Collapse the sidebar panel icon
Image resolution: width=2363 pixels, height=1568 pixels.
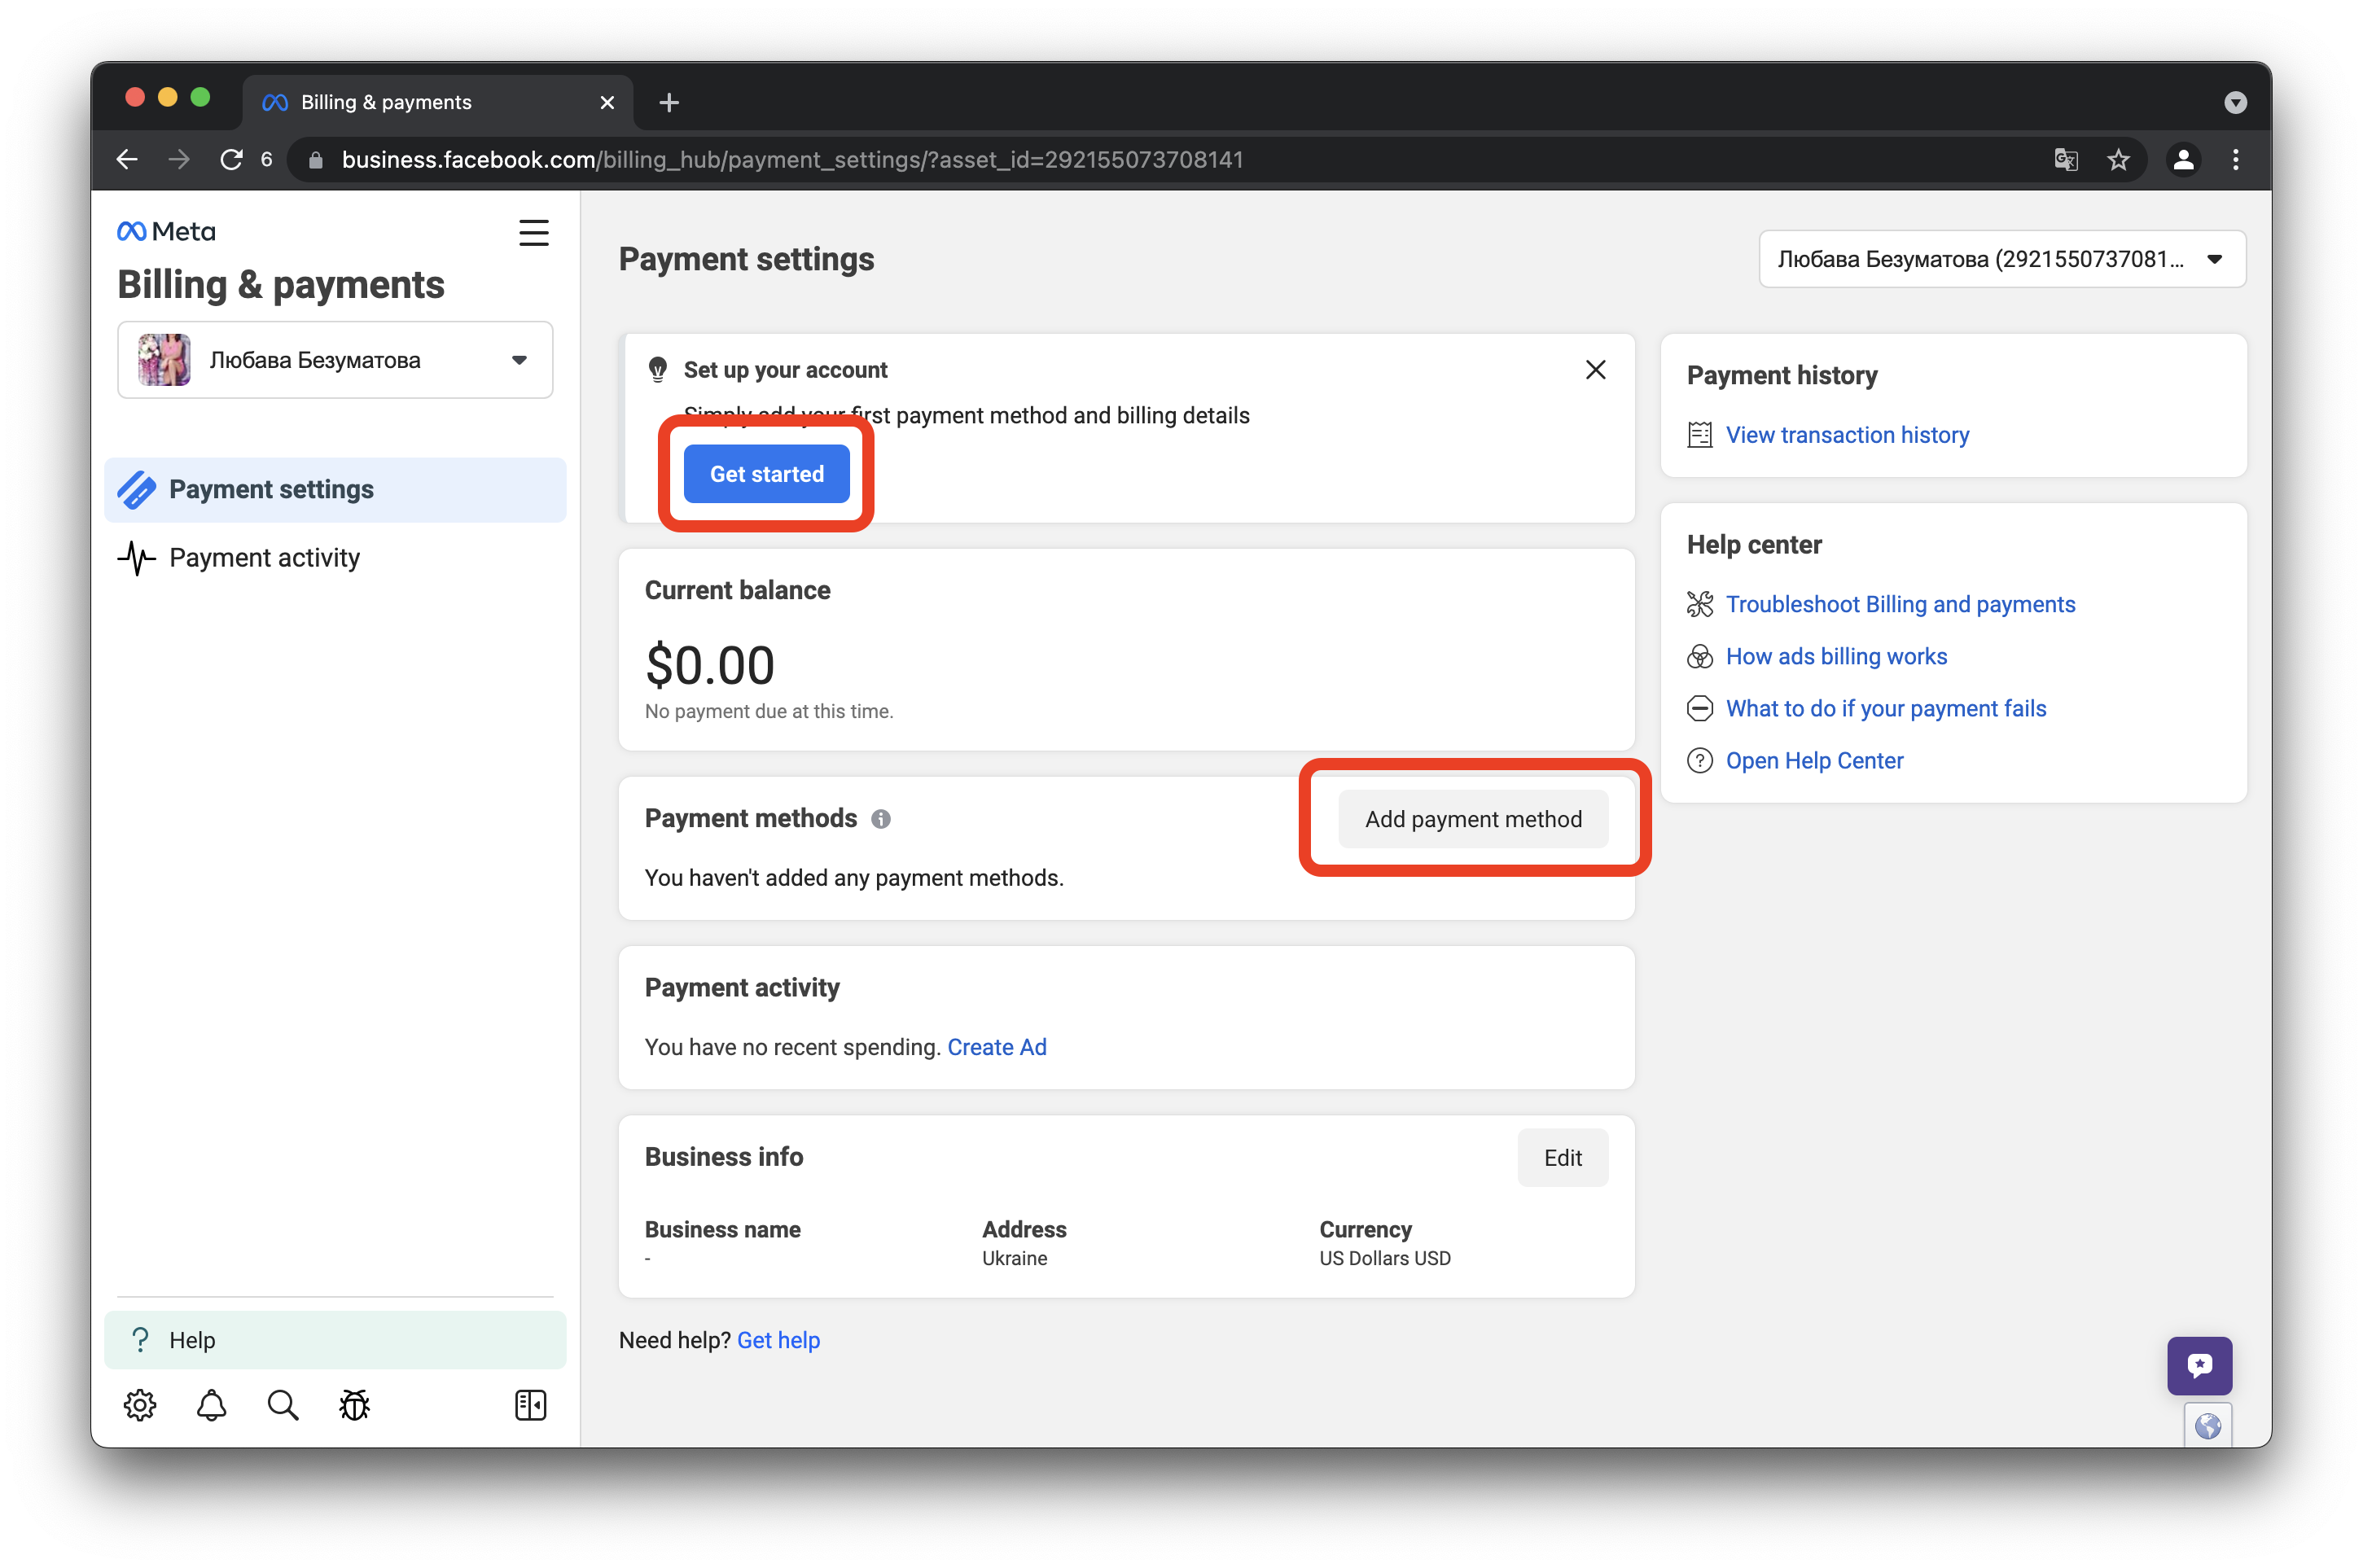tap(530, 1405)
